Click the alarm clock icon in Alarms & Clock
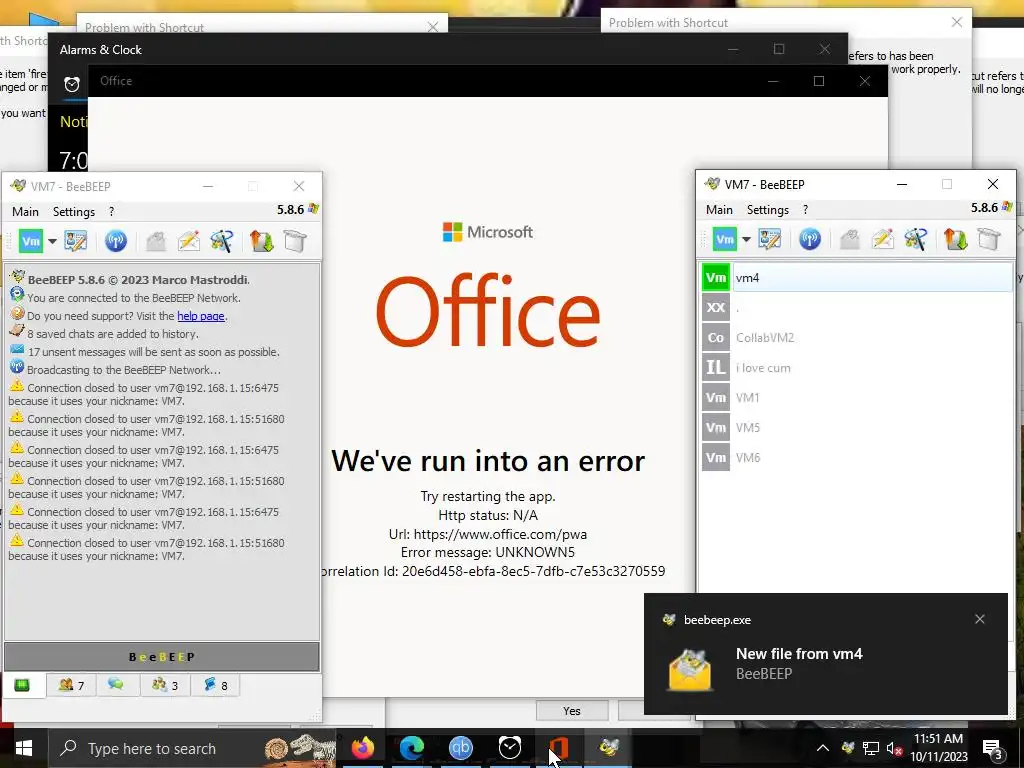Viewport: 1024px width, 768px height. (x=72, y=84)
